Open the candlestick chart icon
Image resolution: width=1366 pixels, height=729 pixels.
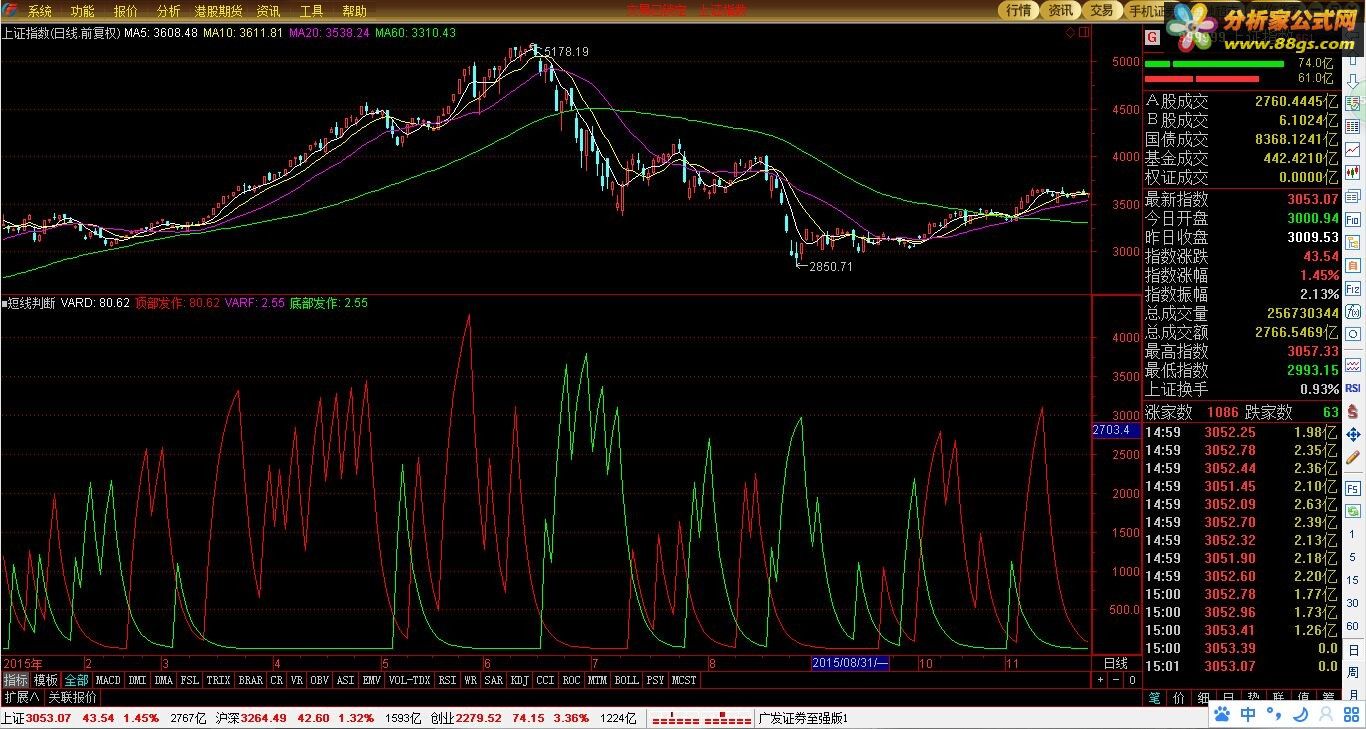(x=1353, y=172)
